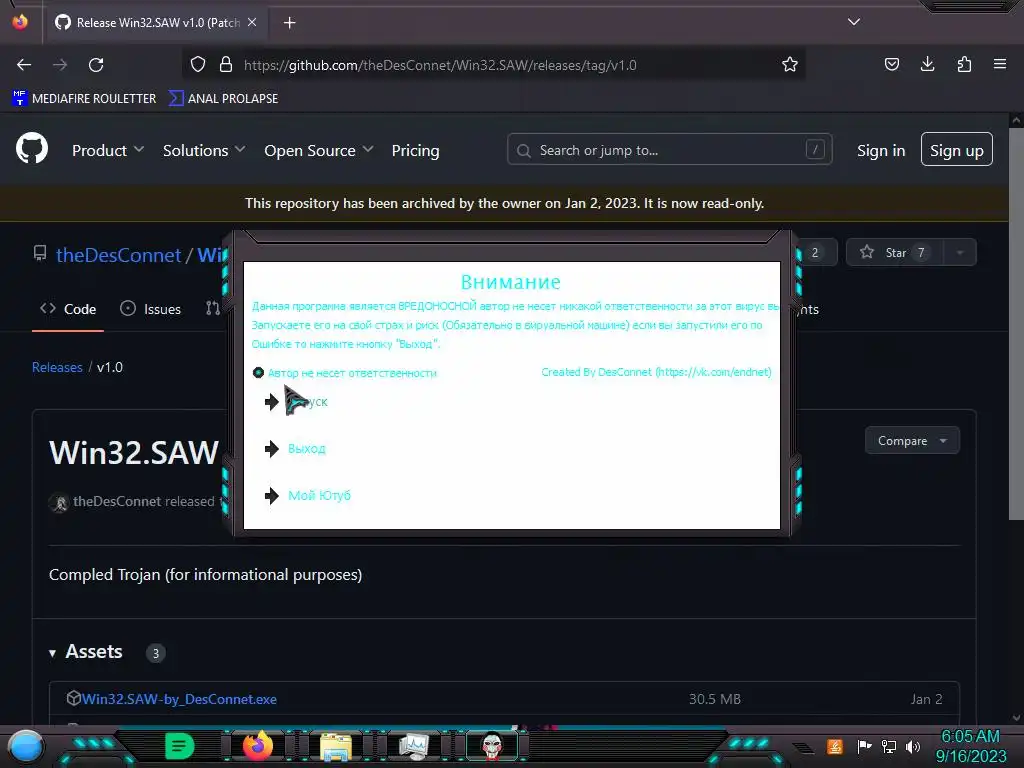
Task: Click the volume speaker tray icon
Action: click(x=913, y=746)
